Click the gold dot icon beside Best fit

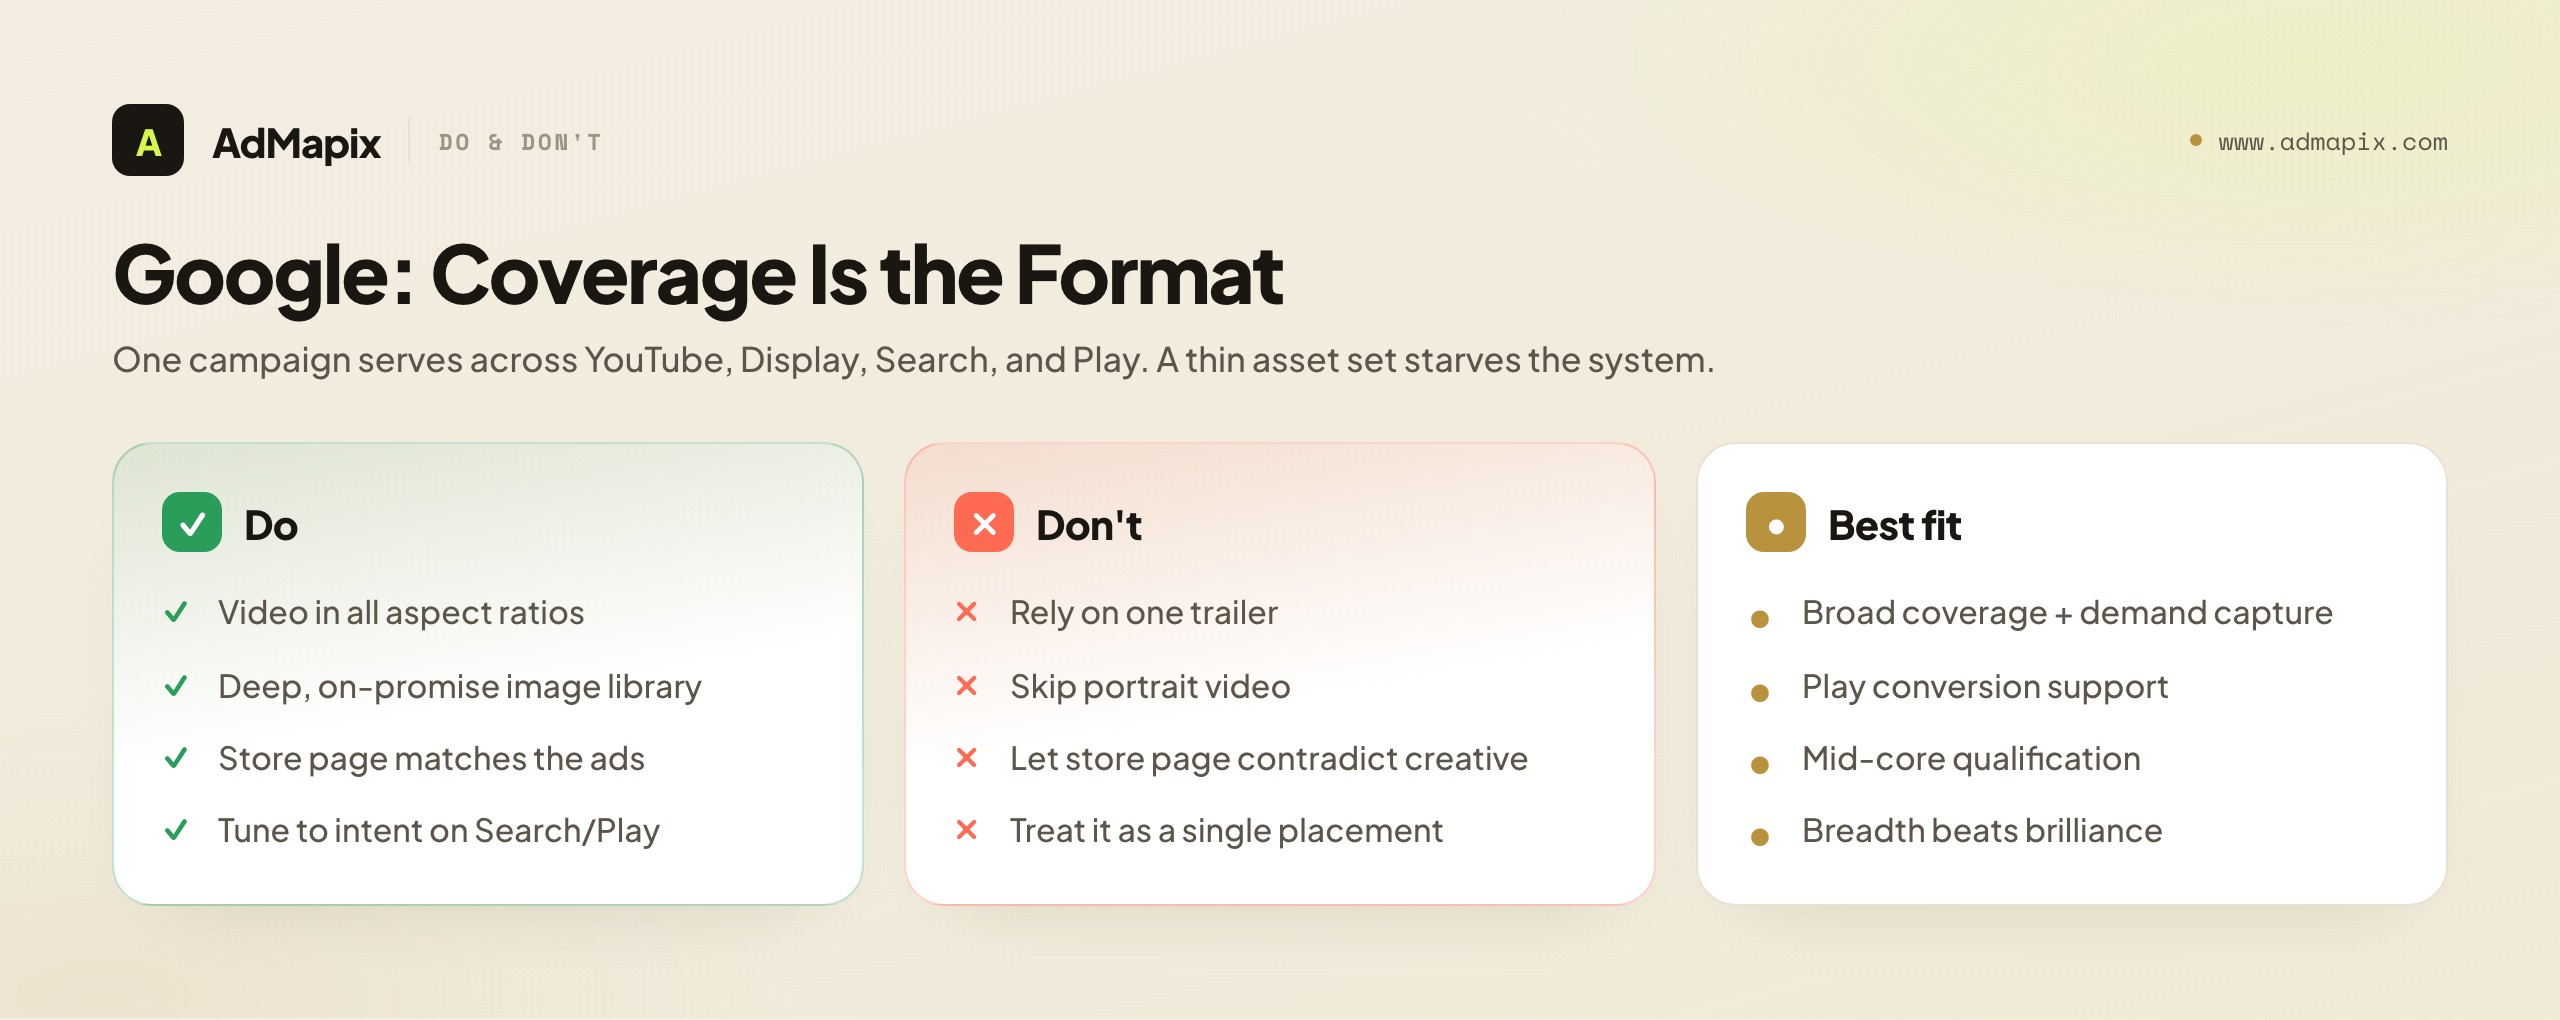click(1776, 522)
